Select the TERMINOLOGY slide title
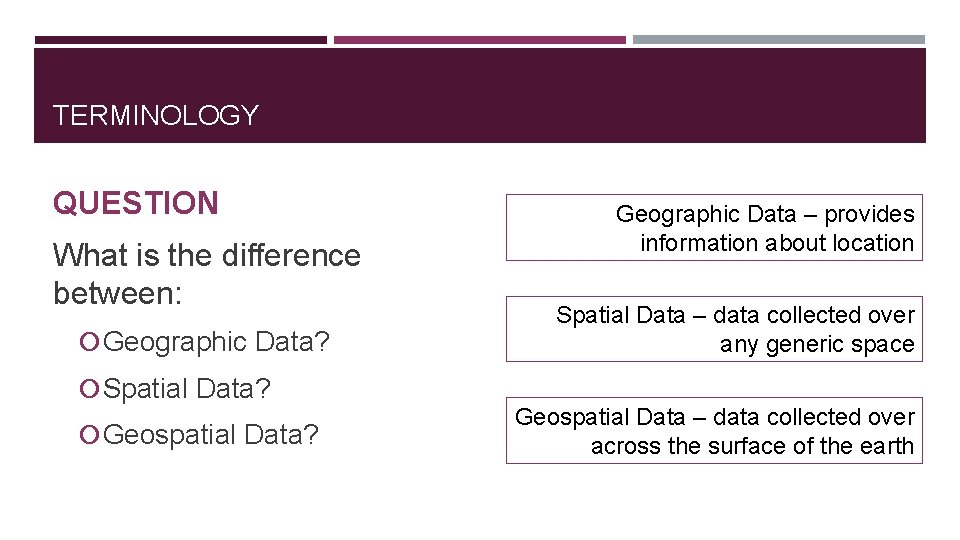Screen dimensions: 960x540 [x=155, y=116]
